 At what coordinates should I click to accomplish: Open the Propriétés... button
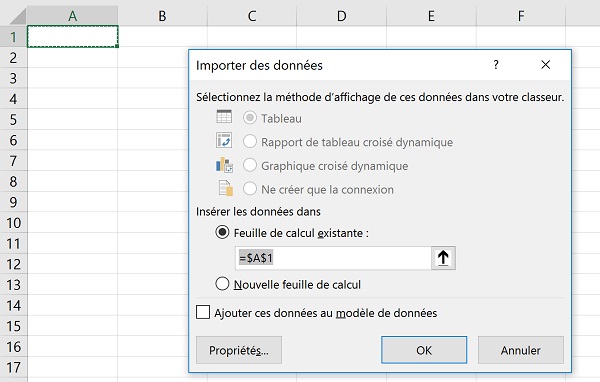(239, 350)
